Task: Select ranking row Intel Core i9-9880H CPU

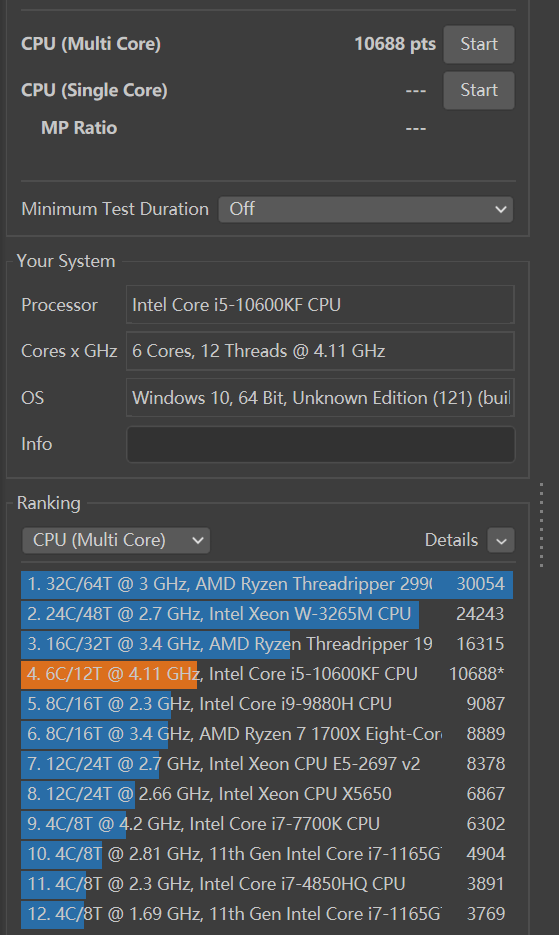Action: (267, 704)
